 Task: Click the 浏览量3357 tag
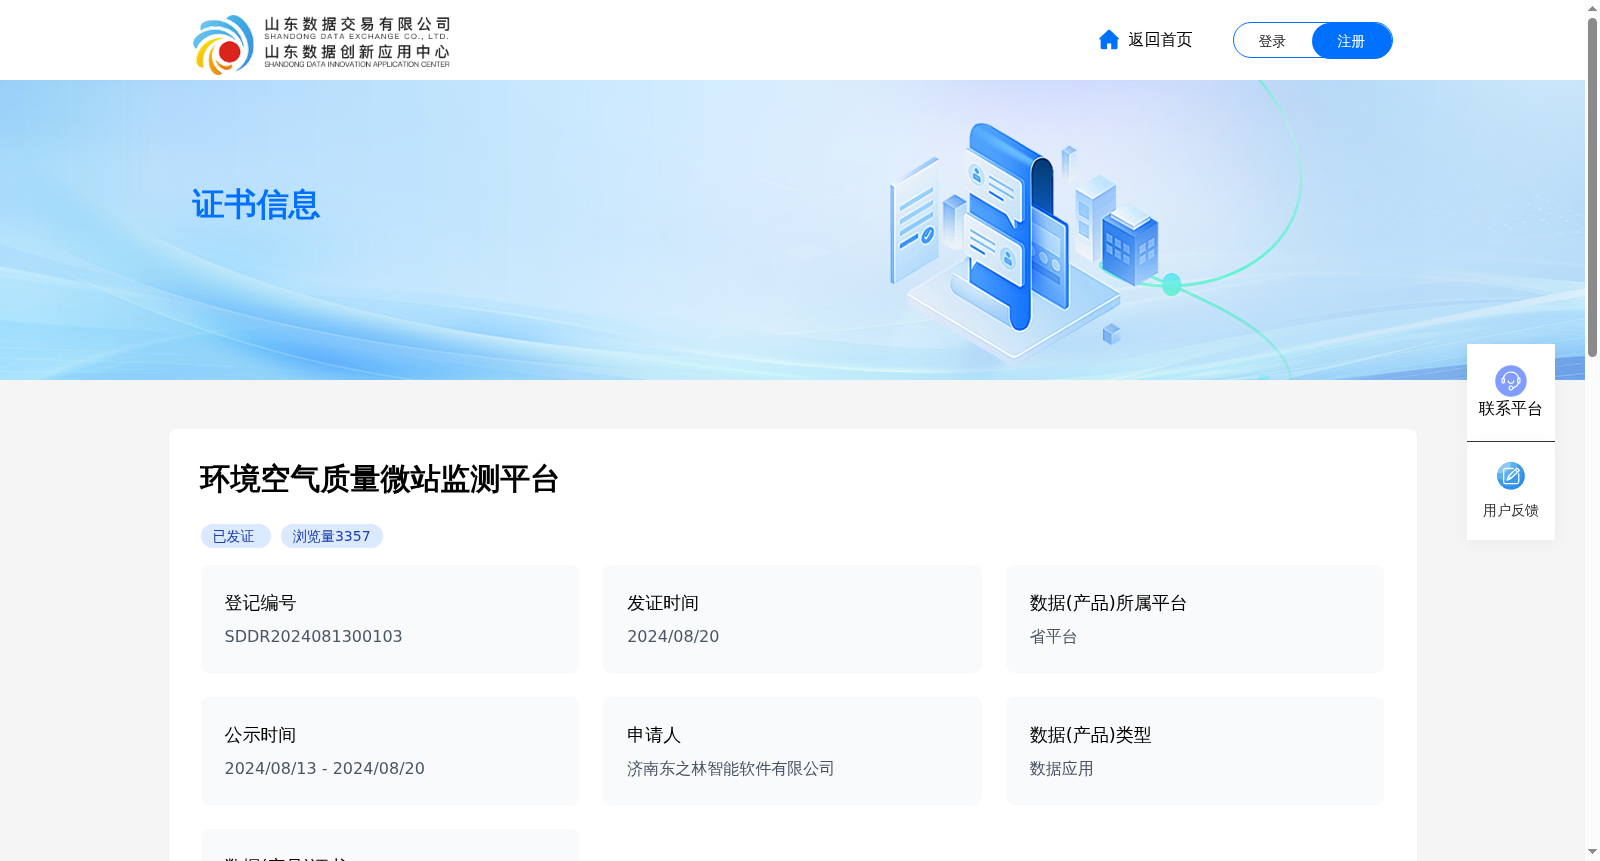pos(331,536)
